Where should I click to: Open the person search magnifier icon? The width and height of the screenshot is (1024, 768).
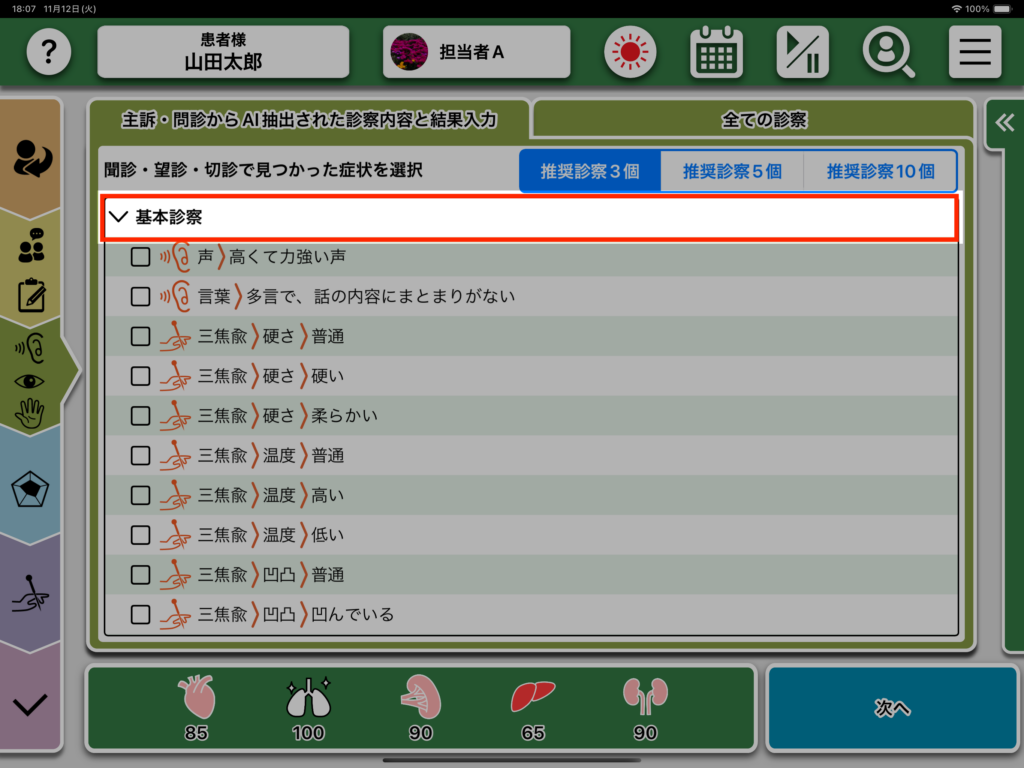coord(888,52)
